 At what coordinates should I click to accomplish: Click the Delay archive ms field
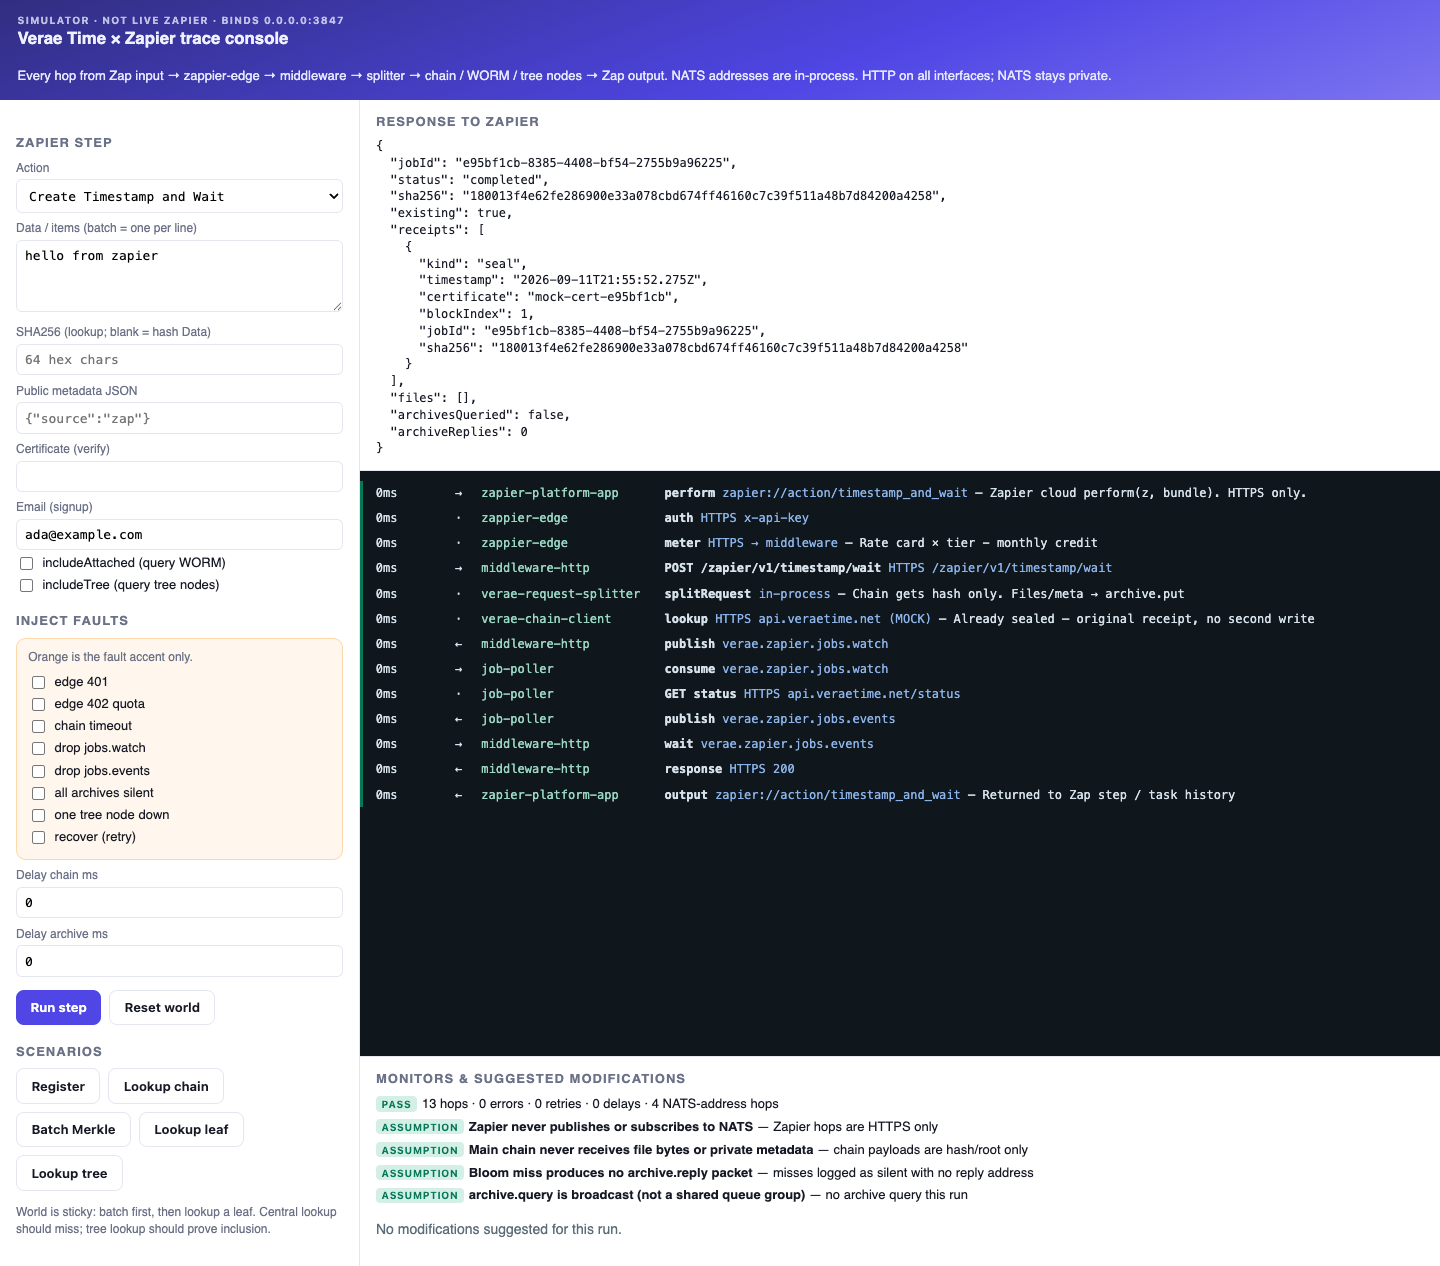[x=179, y=961]
